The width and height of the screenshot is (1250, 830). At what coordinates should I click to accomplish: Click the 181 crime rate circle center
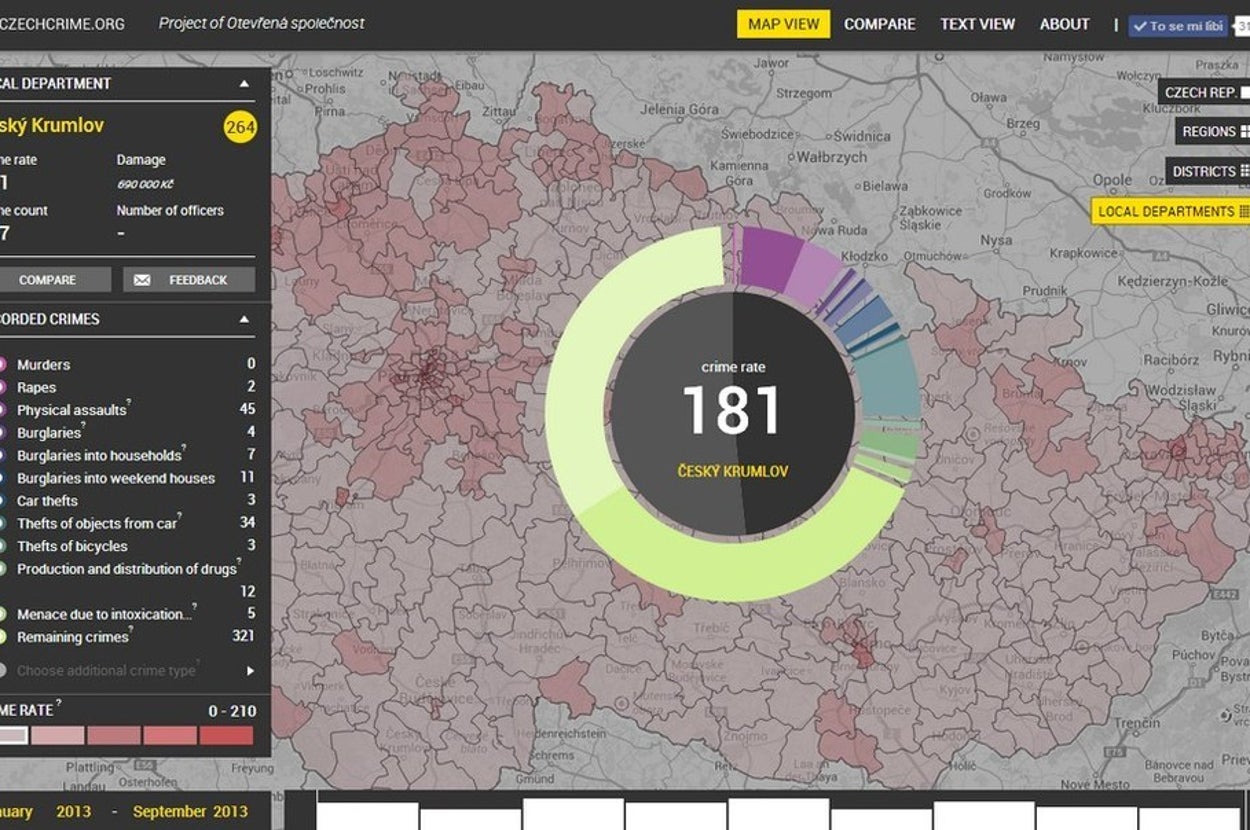pos(732,413)
